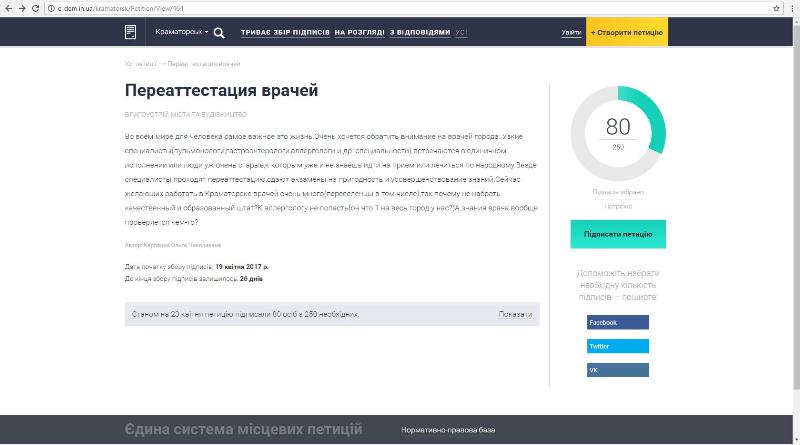800x445 pixels.
Task: Click 'Підписати петицію' button
Action: click(x=618, y=234)
